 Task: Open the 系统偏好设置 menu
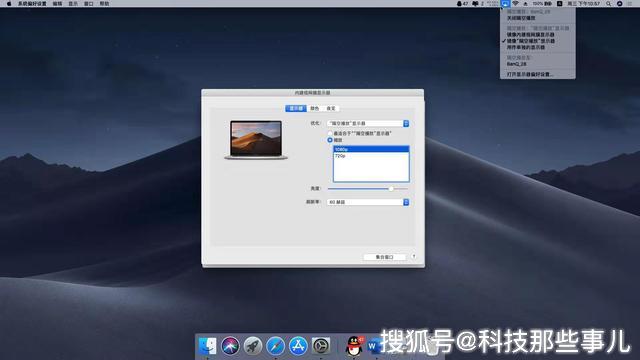tap(32, 3)
